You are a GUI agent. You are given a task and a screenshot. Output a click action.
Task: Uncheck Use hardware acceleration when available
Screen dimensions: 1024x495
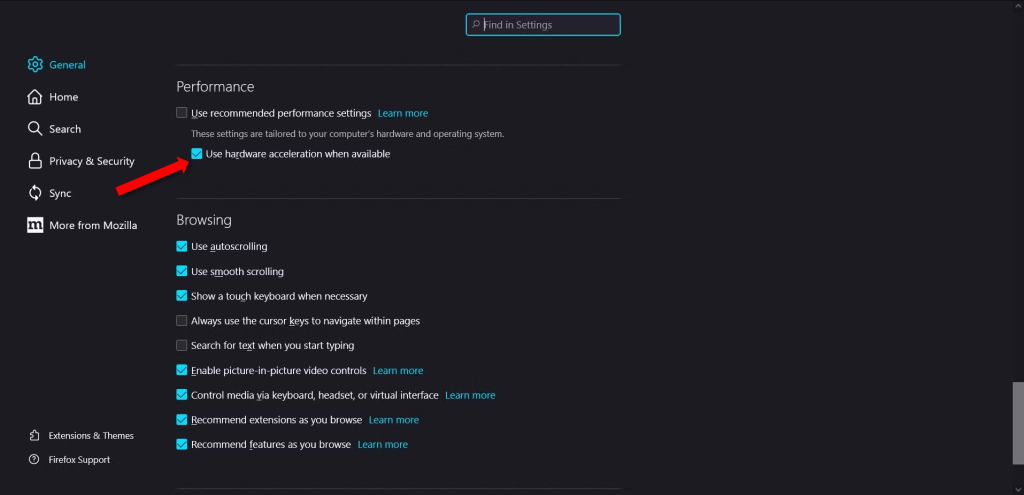(197, 154)
